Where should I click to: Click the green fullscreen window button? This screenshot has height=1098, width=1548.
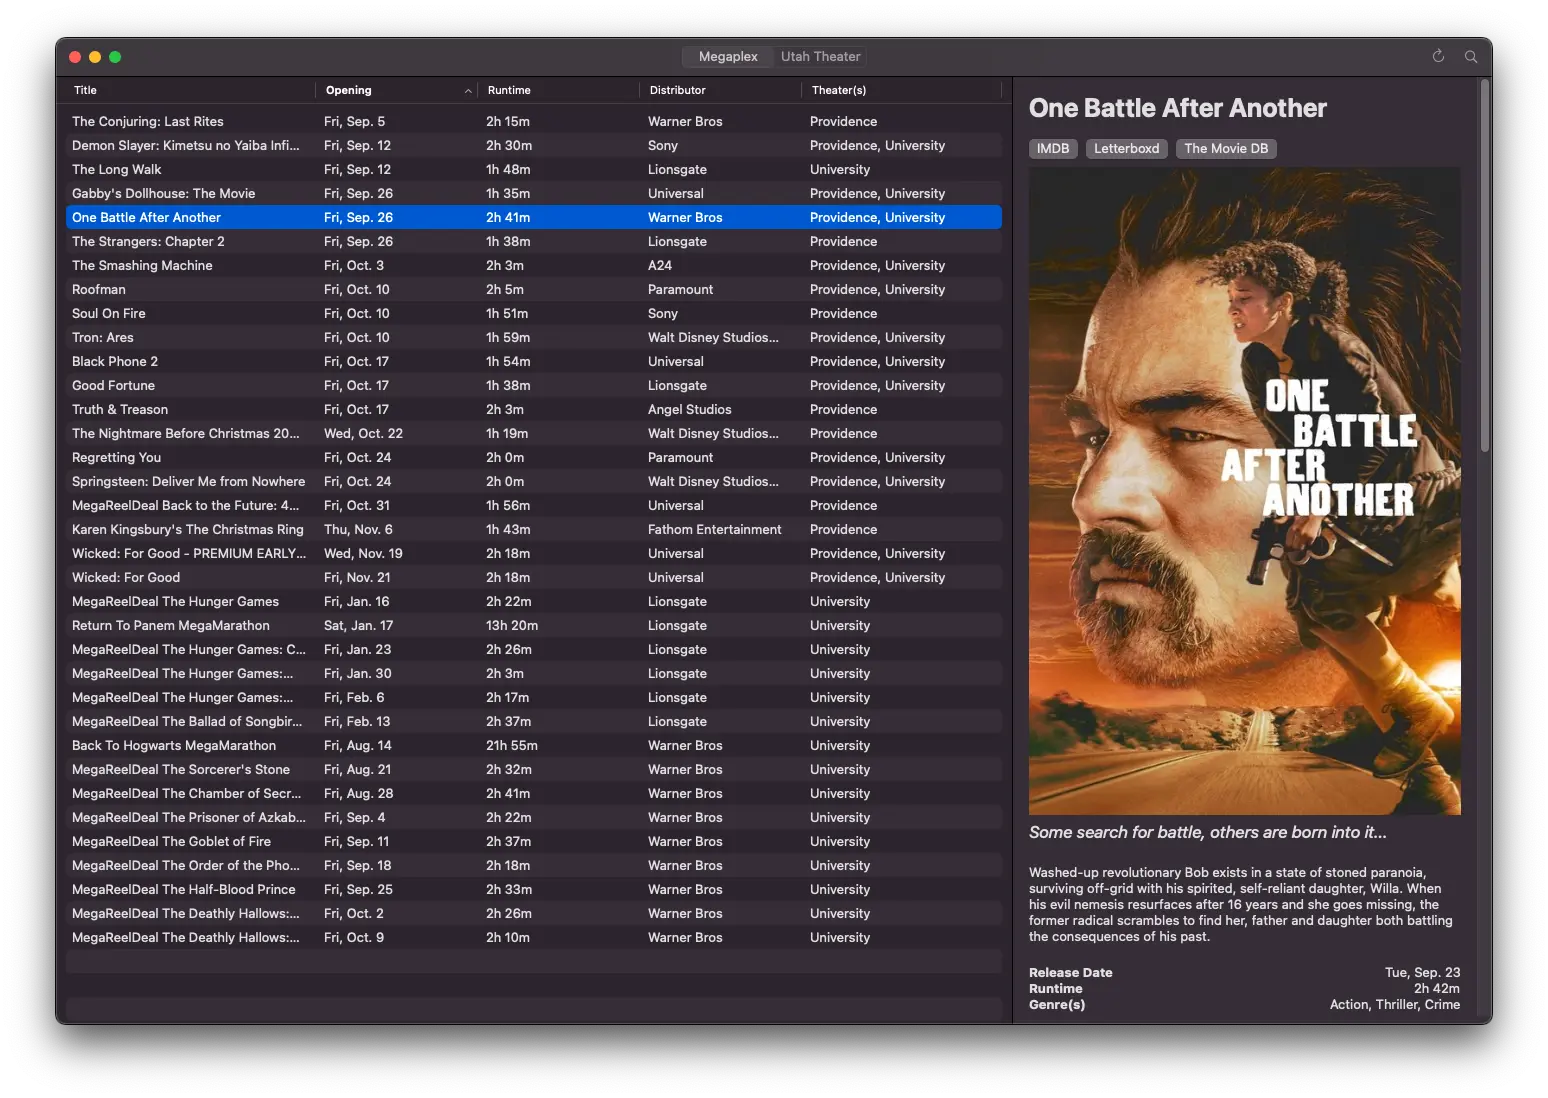115,57
